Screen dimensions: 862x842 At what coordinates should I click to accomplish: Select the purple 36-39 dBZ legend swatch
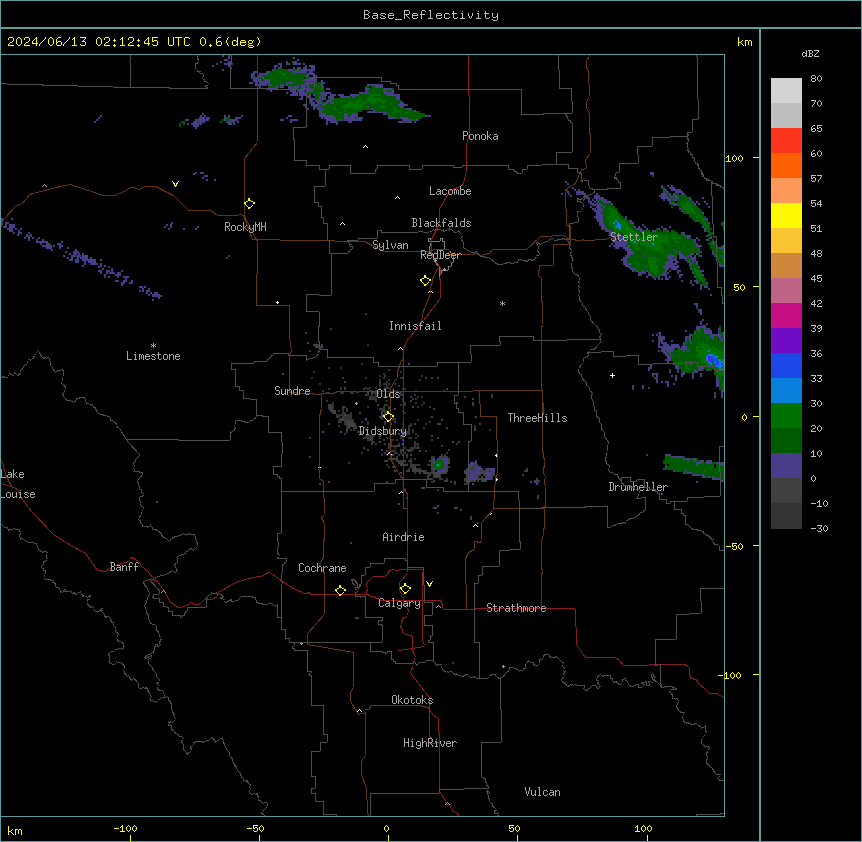[786, 340]
